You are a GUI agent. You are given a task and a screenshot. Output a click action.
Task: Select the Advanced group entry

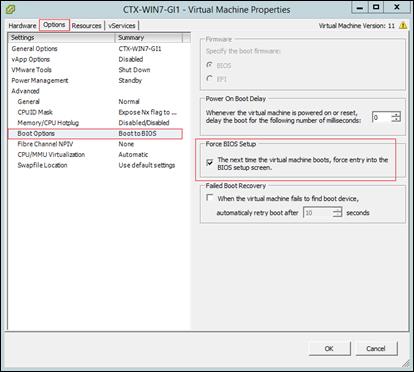pyautogui.click(x=25, y=91)
